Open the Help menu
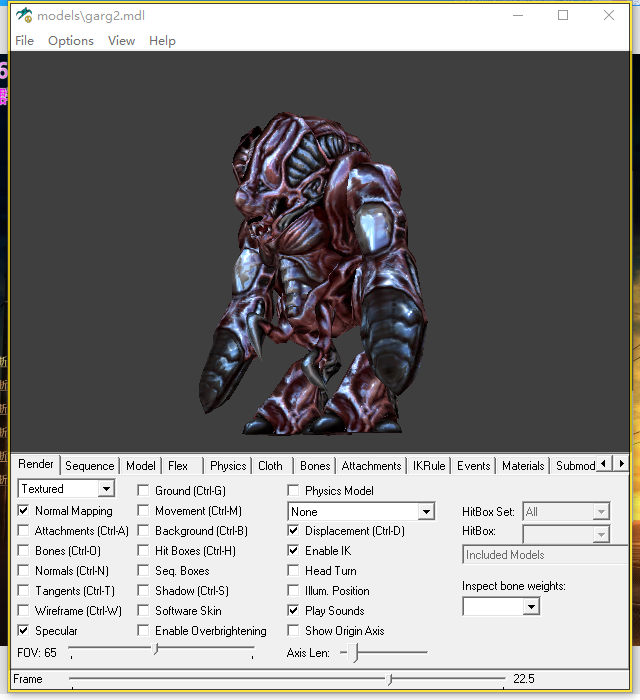 (162, 41)
